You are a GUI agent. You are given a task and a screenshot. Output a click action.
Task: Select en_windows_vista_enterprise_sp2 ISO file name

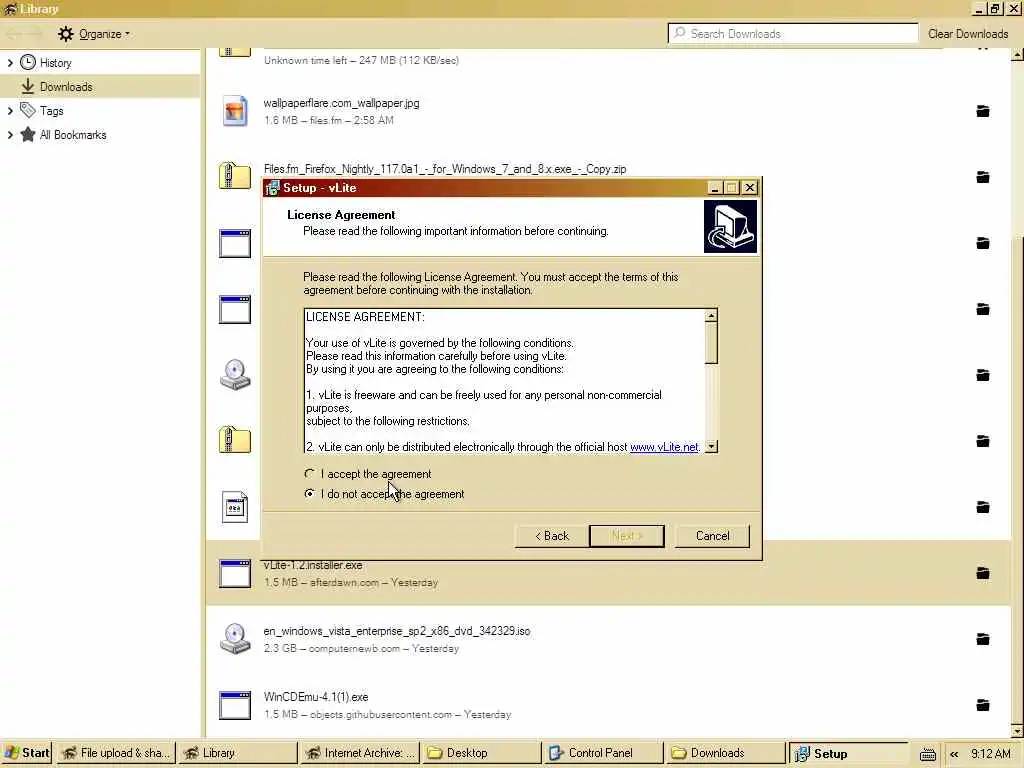pos(397,631)
